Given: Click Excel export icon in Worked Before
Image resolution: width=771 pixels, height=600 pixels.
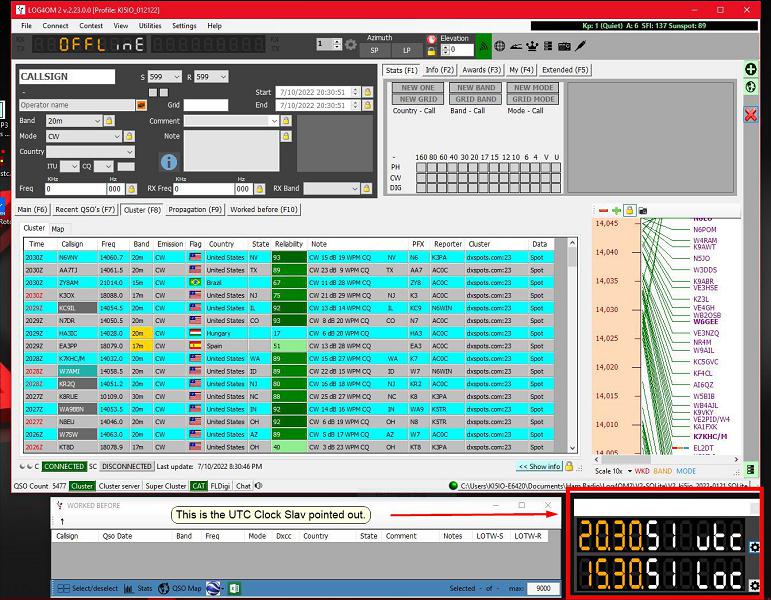Looking at the screenshot, I should coord(235,588).
